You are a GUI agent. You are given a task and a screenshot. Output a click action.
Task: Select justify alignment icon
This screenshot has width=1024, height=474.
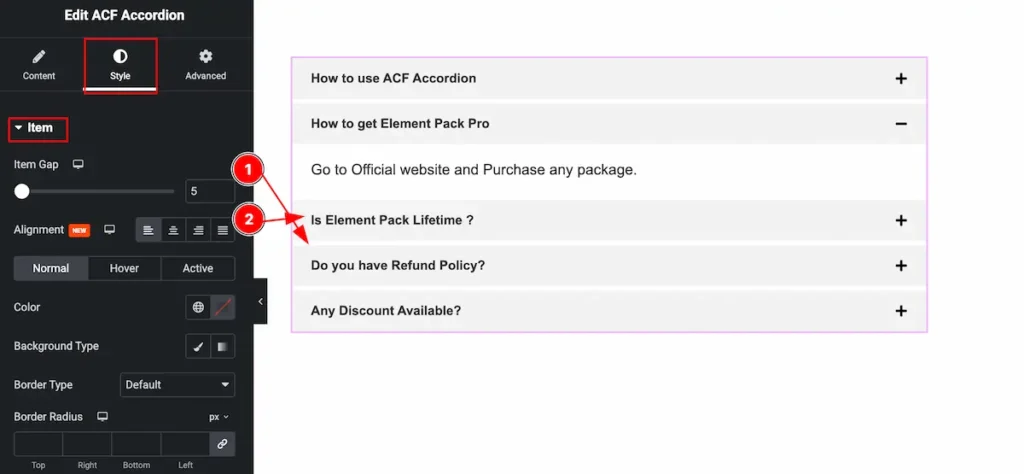point(222,230)
